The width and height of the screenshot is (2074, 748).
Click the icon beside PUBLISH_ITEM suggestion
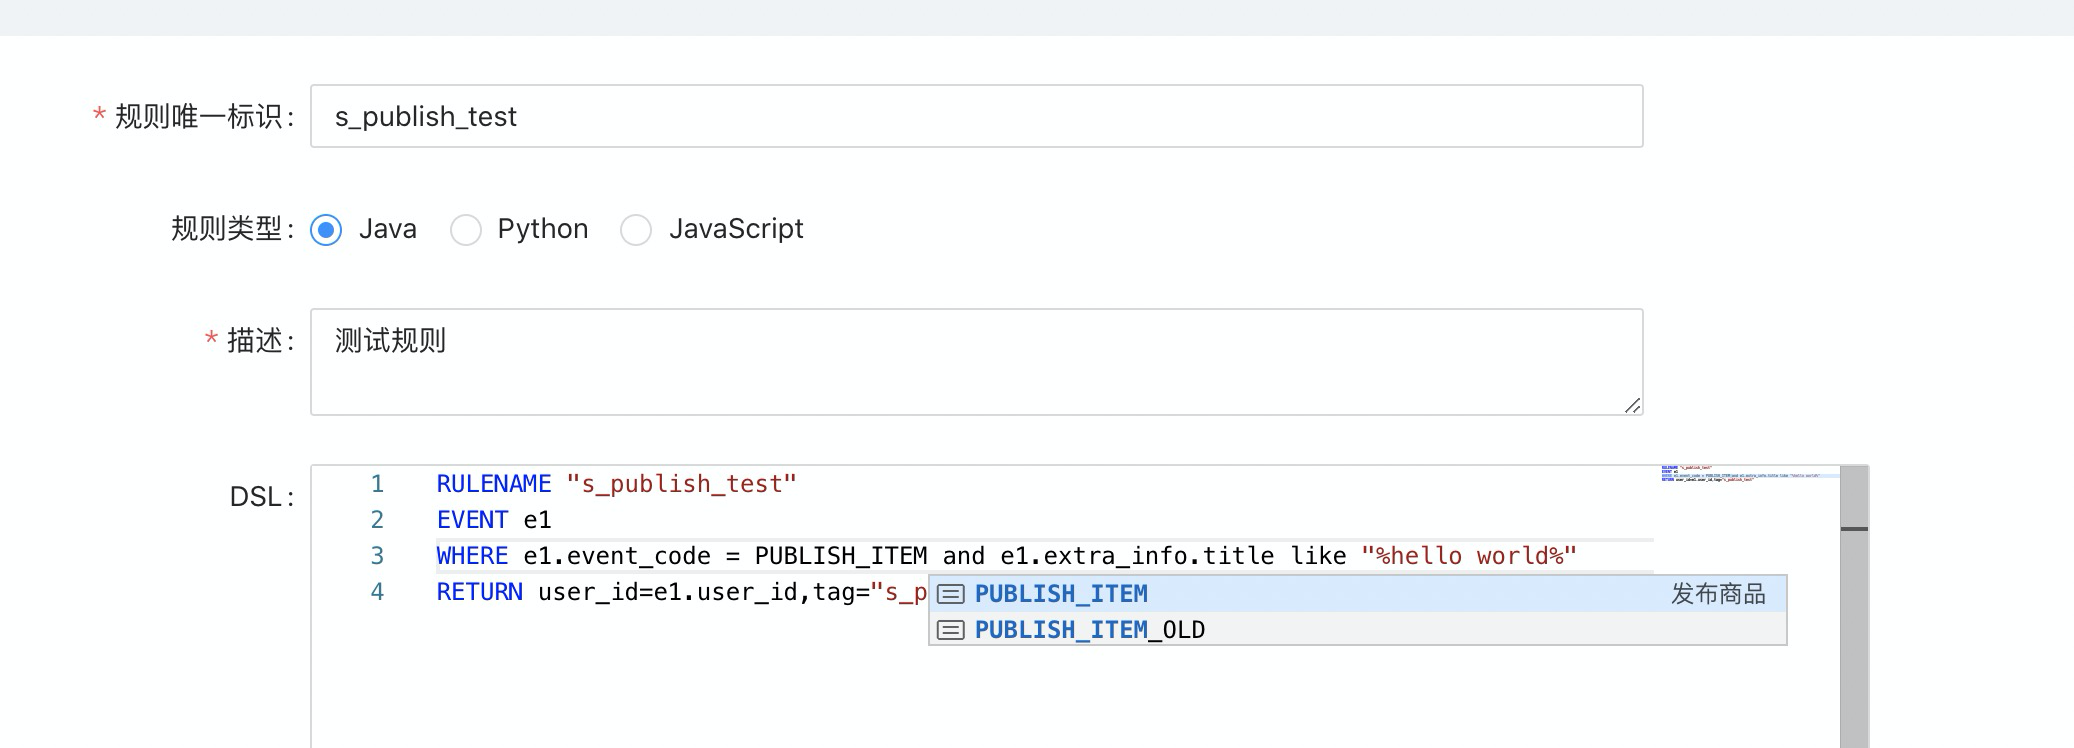click(950, 594)
